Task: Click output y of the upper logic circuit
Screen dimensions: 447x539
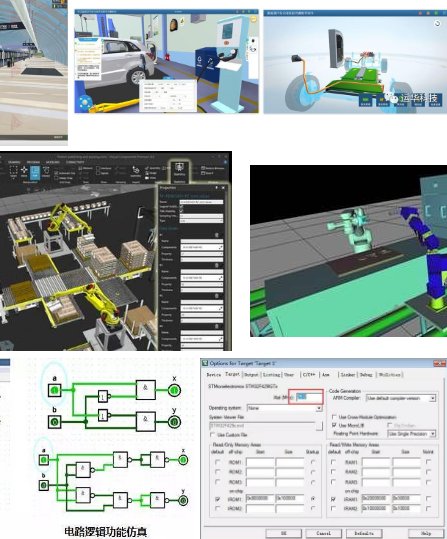Action: (x=174, y=422)
